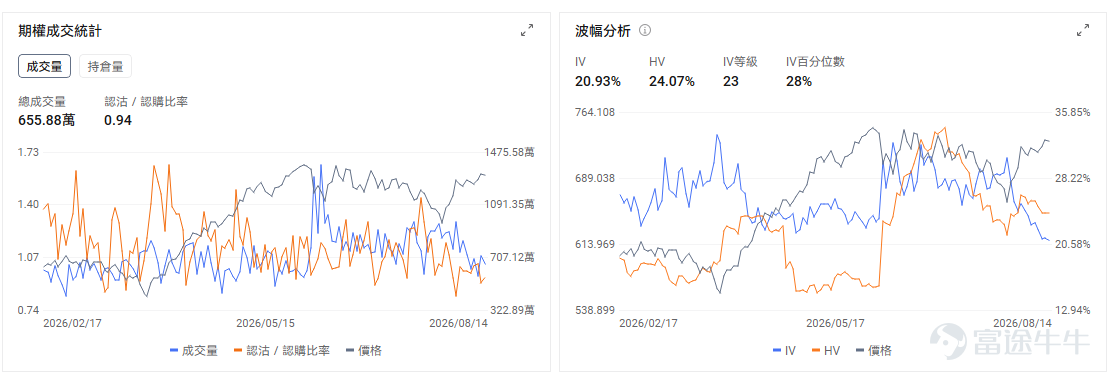Image resolution: width=1110 pixels, height=378 pixels.
Task: Toggle the 價格 legend in volatility chart
Action: (x=874, y=350)
